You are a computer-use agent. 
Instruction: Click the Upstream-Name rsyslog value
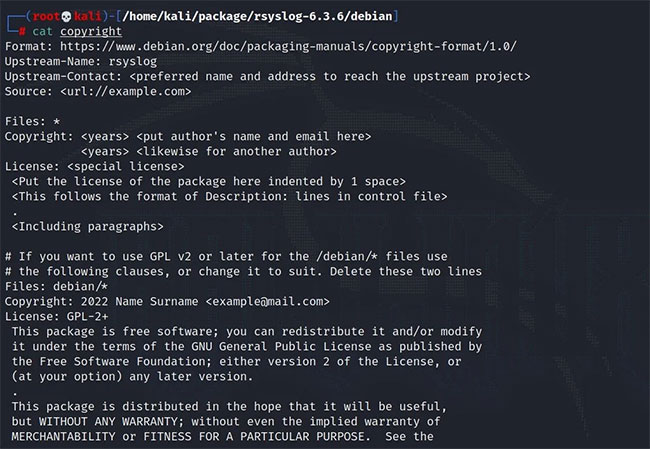pos(133,62)
